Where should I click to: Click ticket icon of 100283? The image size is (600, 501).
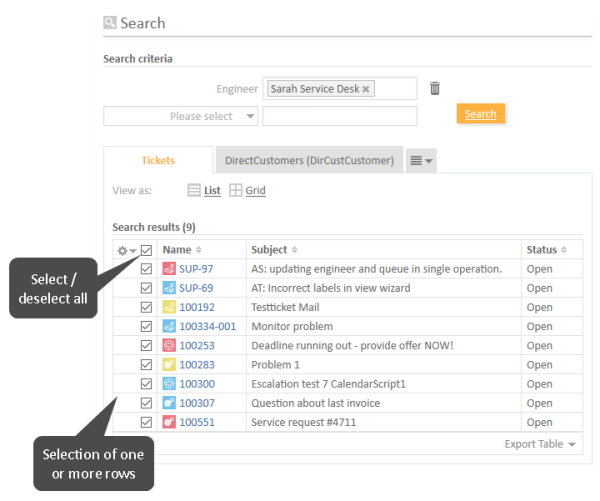click(x=169, y=364)
